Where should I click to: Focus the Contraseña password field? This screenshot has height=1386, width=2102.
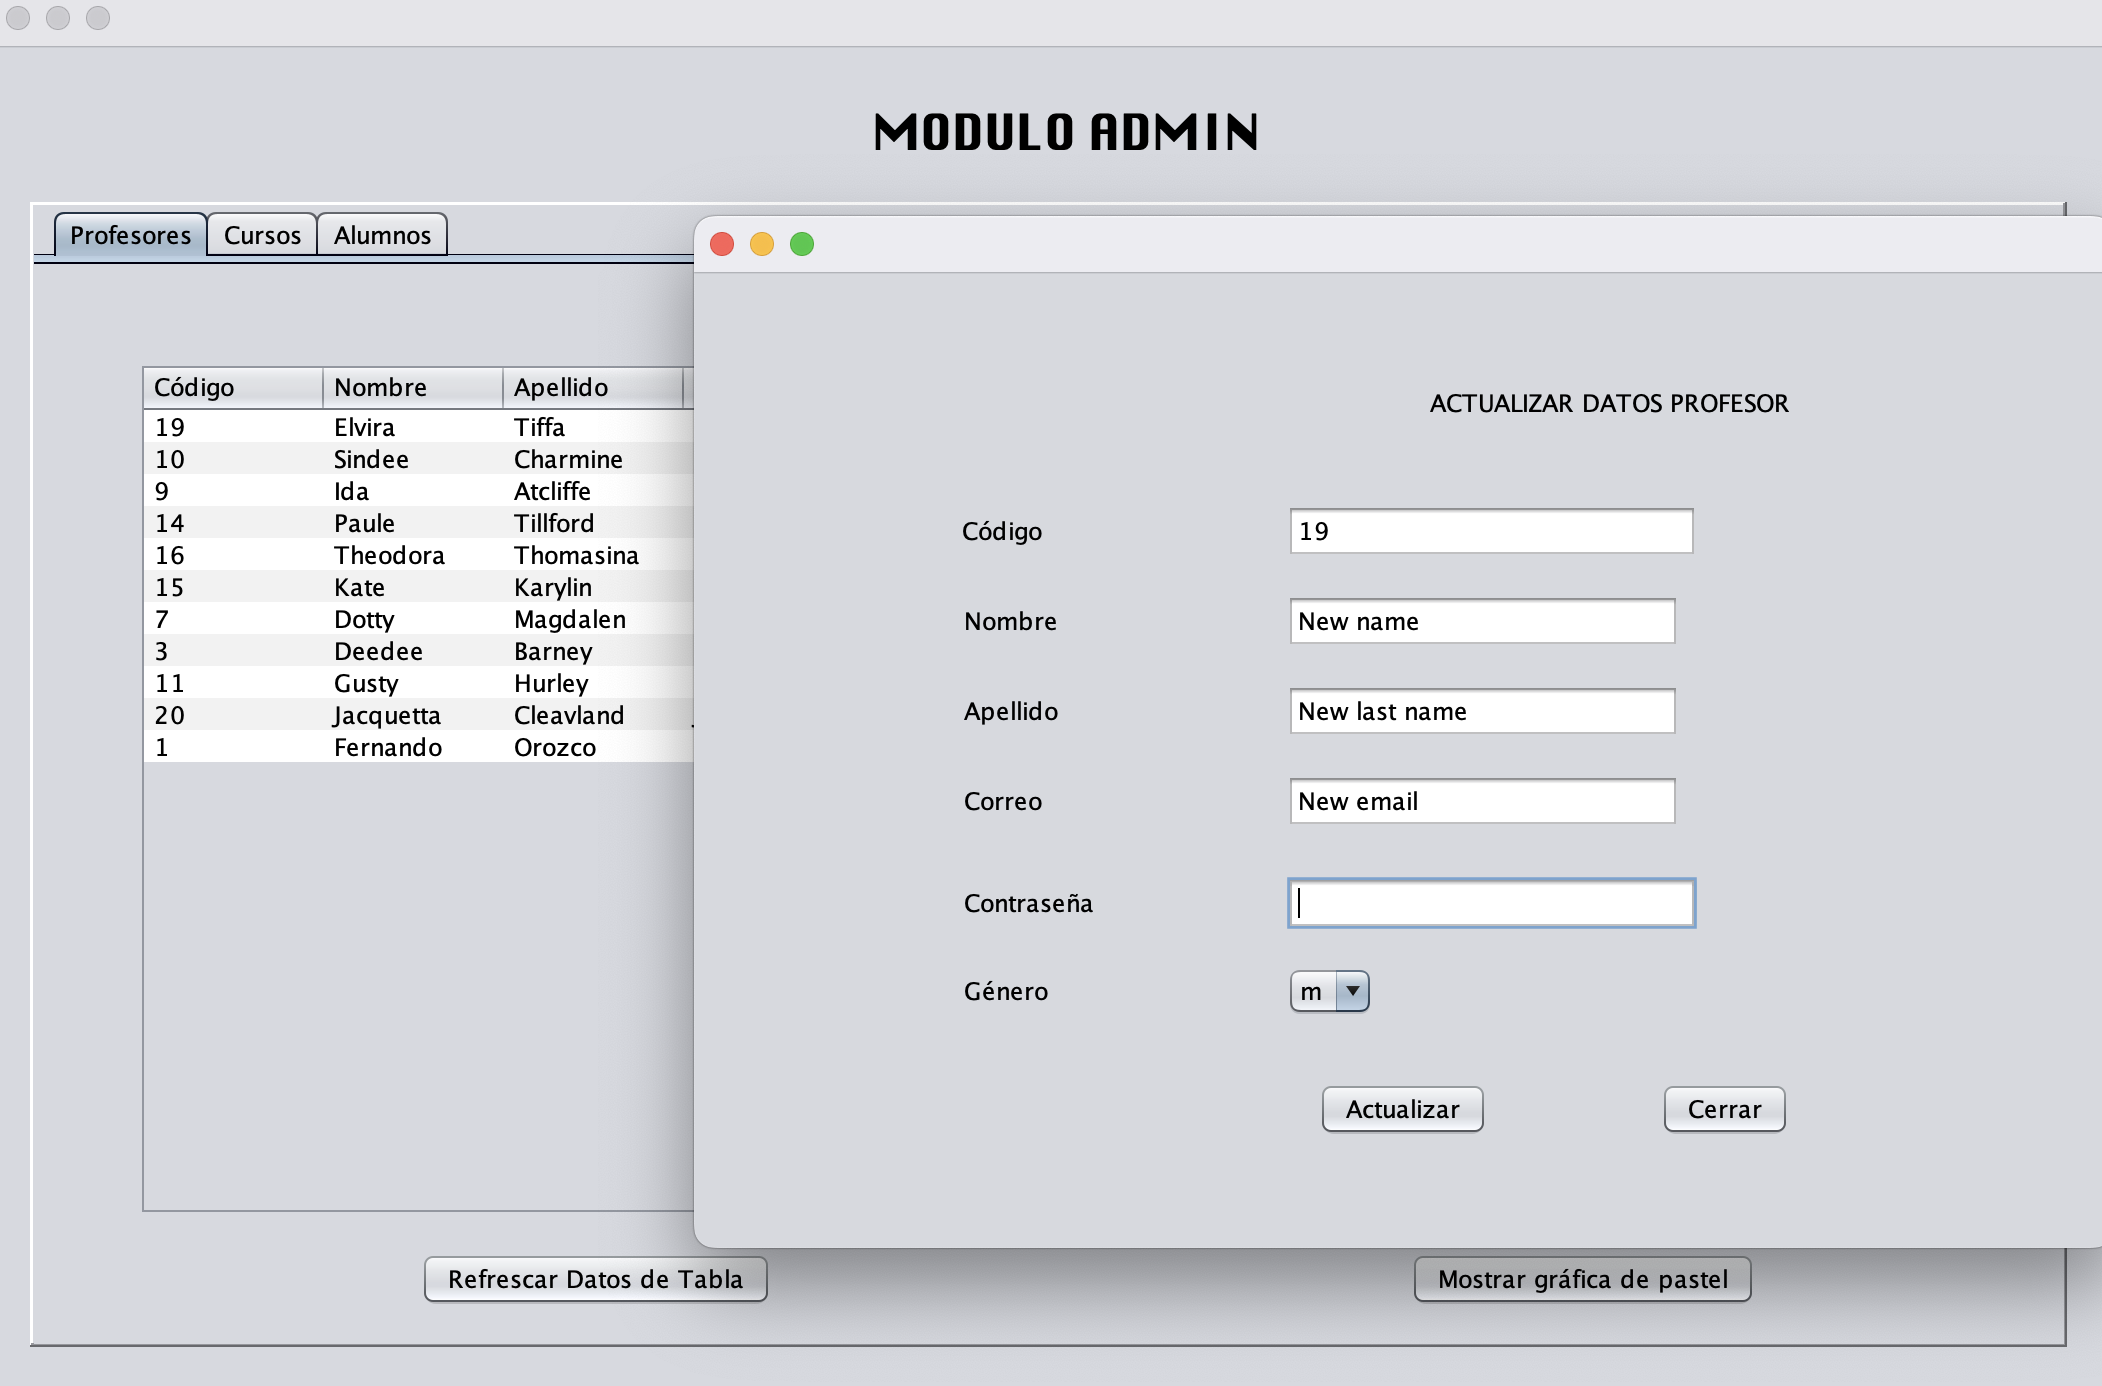[1491, 903]
